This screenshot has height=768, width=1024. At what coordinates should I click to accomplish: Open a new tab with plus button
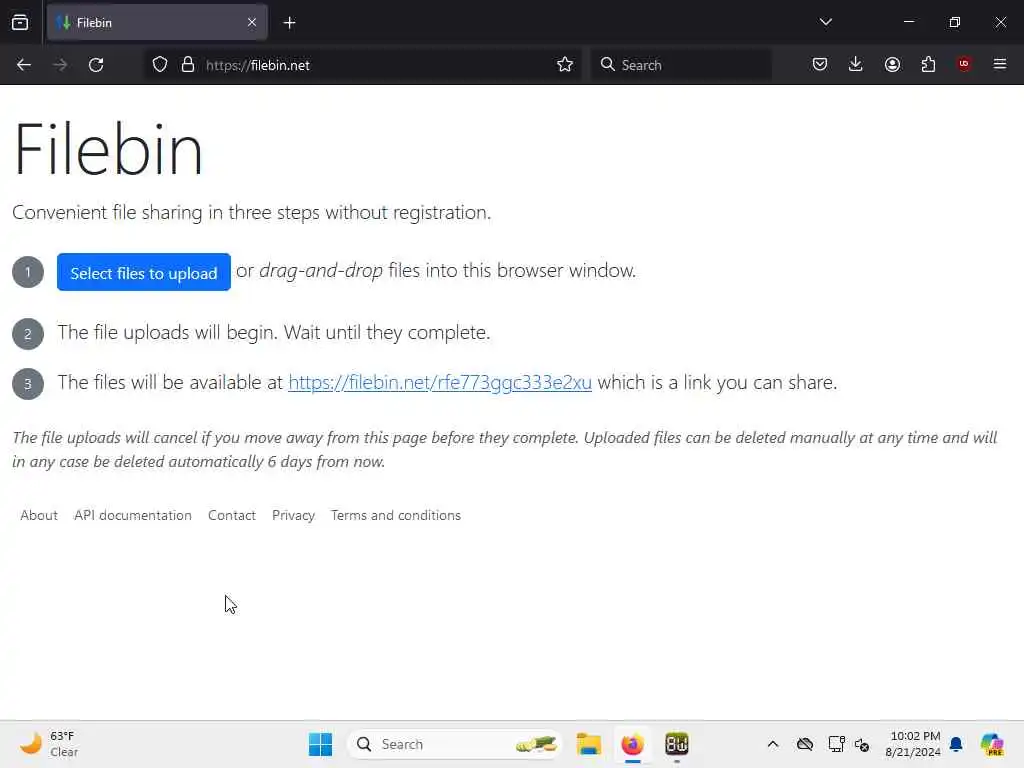[x=289, y=23]
